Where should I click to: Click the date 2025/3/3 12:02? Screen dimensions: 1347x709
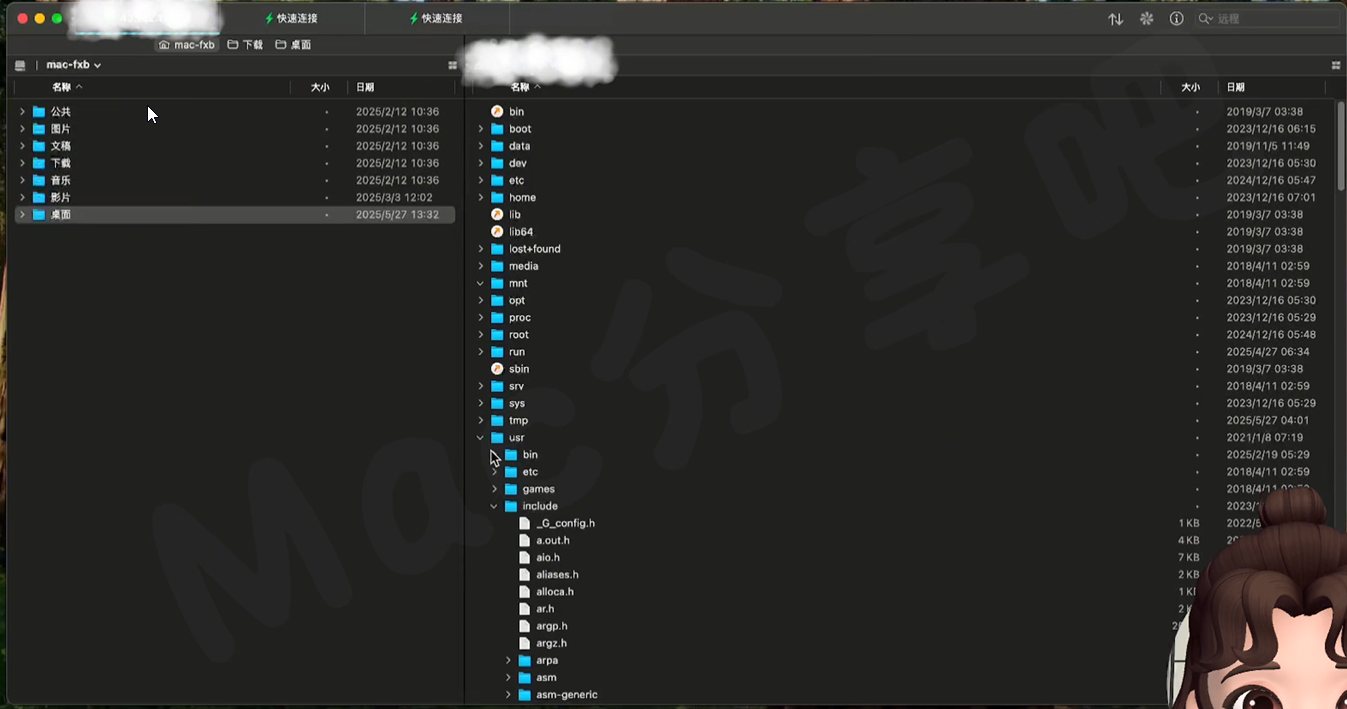click(394, 198)
